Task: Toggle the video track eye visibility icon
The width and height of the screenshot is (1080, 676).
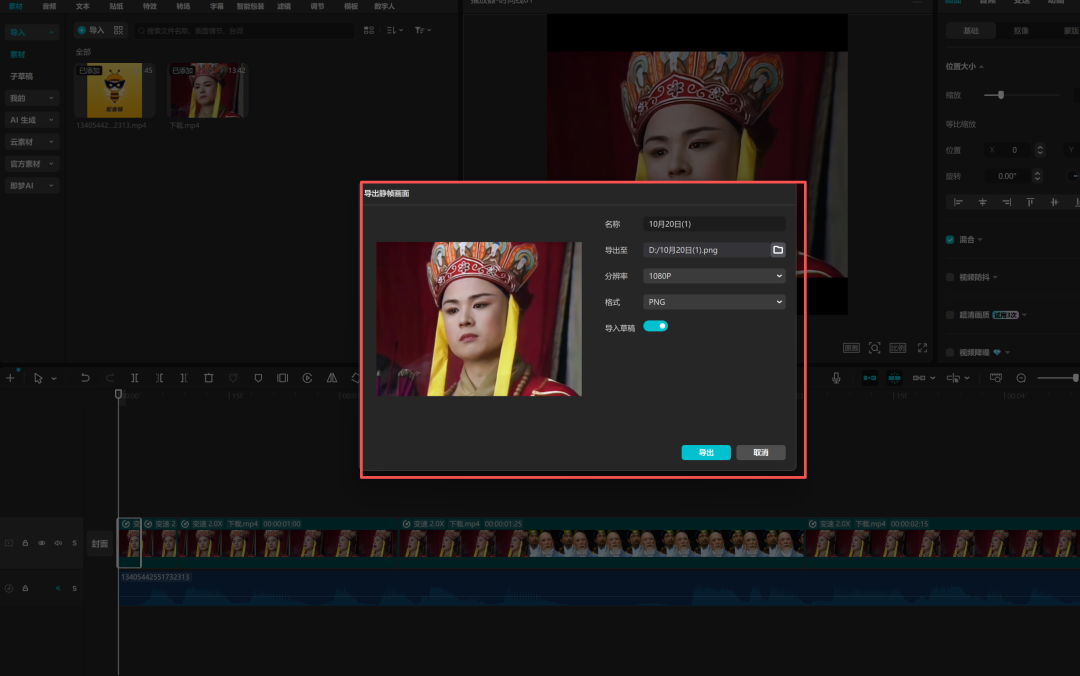Action: [x=41, y=543]
